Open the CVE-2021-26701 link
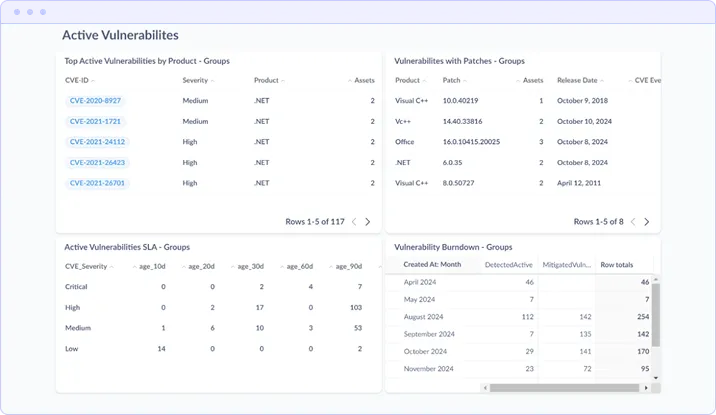Screen dimensions: 716x415 [x=97, y=183]
